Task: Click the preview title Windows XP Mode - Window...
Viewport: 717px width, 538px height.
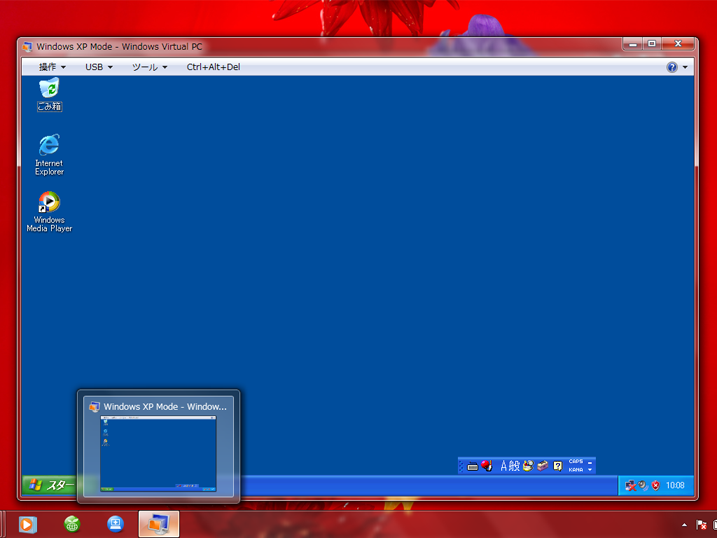Action: [165, 406]
